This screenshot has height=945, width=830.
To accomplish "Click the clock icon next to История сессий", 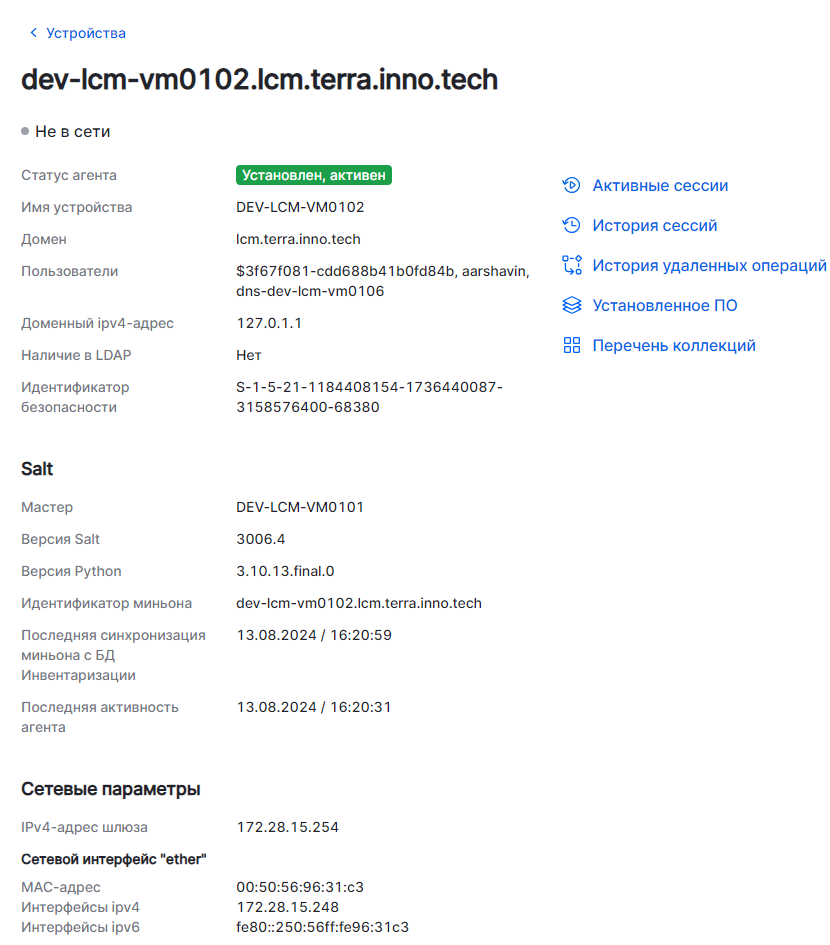I will click(x=572, y=225).
